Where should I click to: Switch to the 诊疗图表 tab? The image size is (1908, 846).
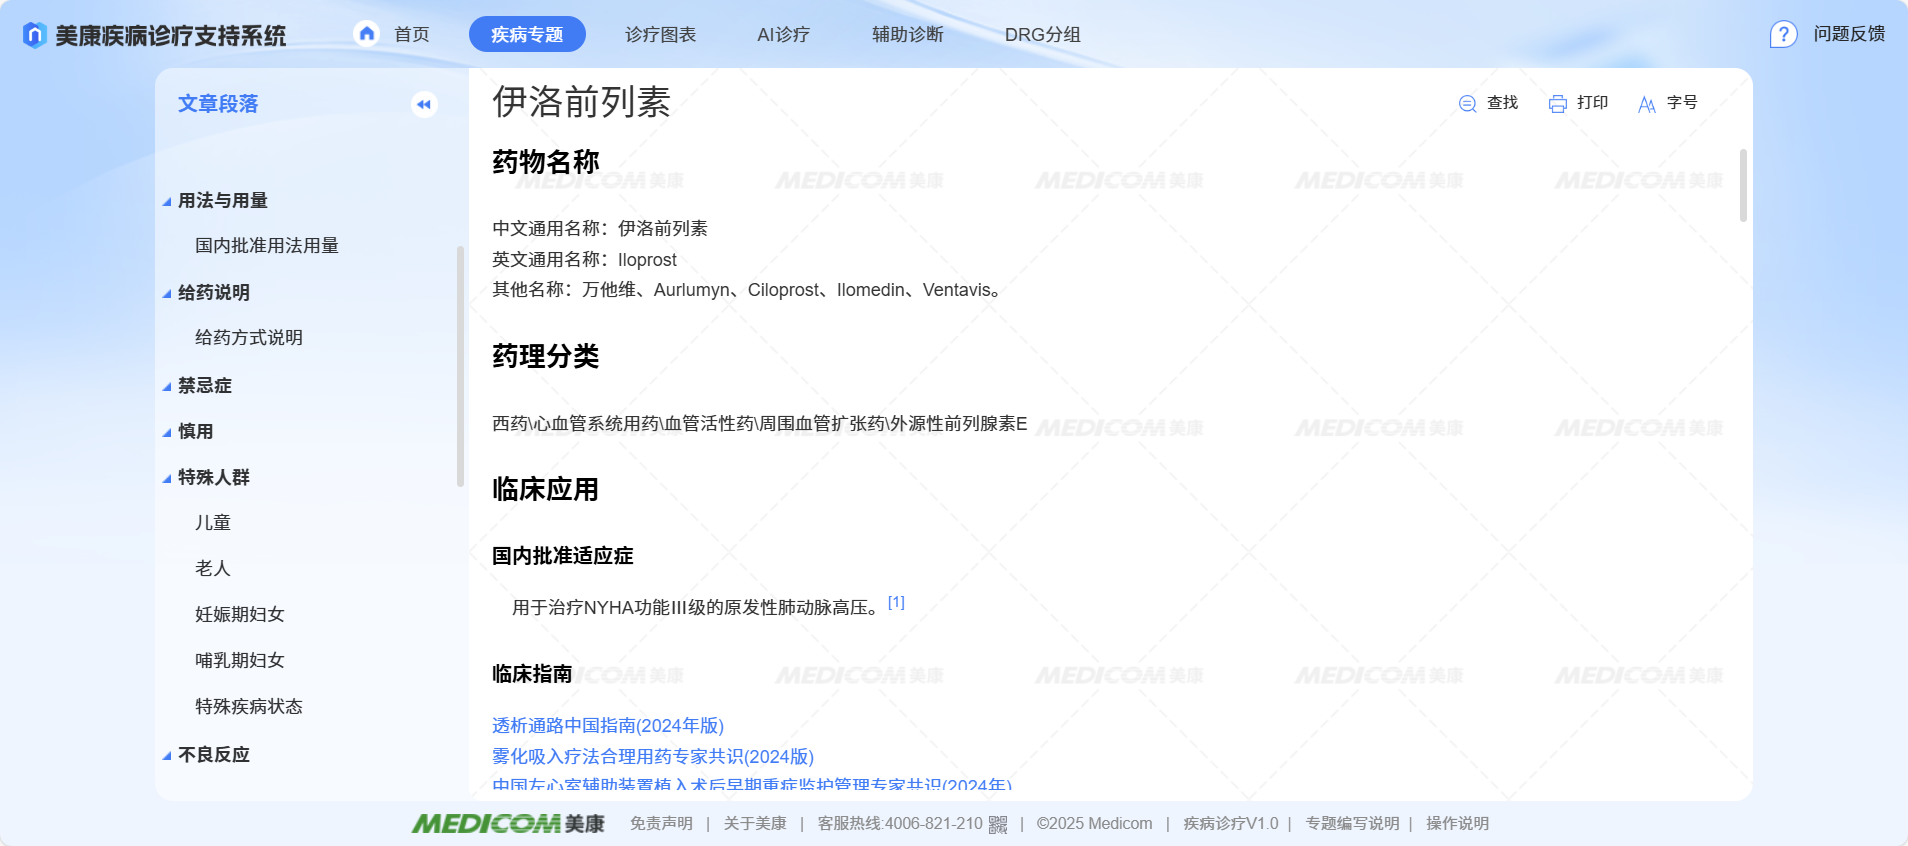tap(660, 35)
